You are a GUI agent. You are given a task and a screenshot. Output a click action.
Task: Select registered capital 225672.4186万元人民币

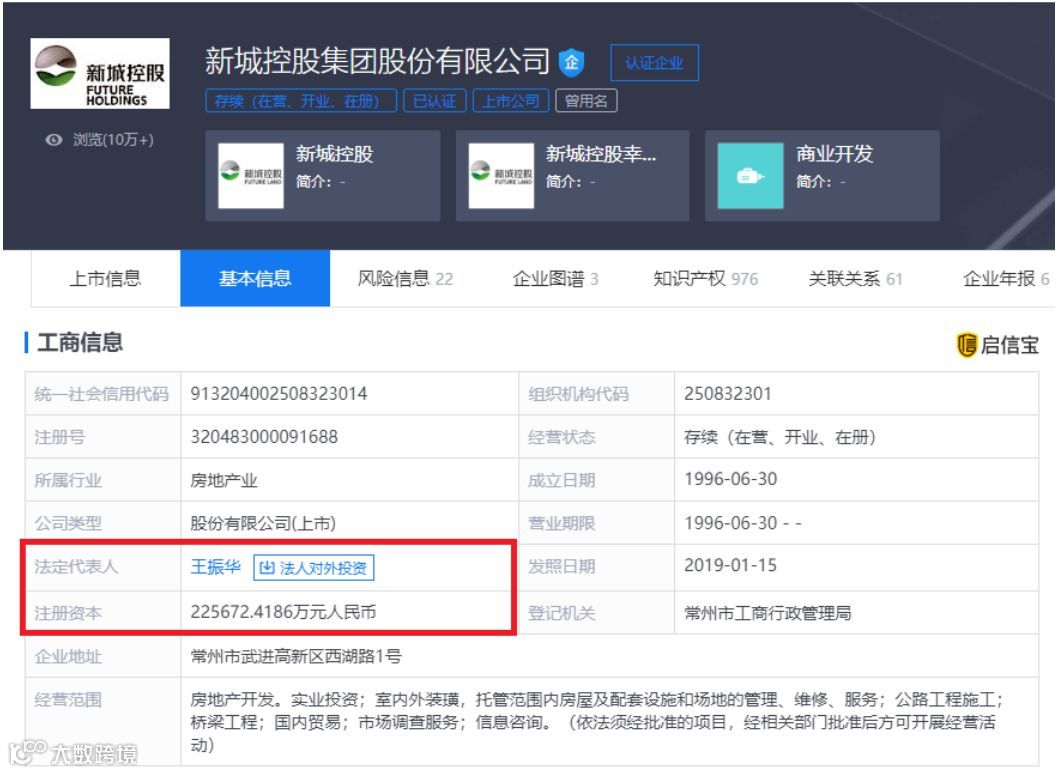(283, 612)
